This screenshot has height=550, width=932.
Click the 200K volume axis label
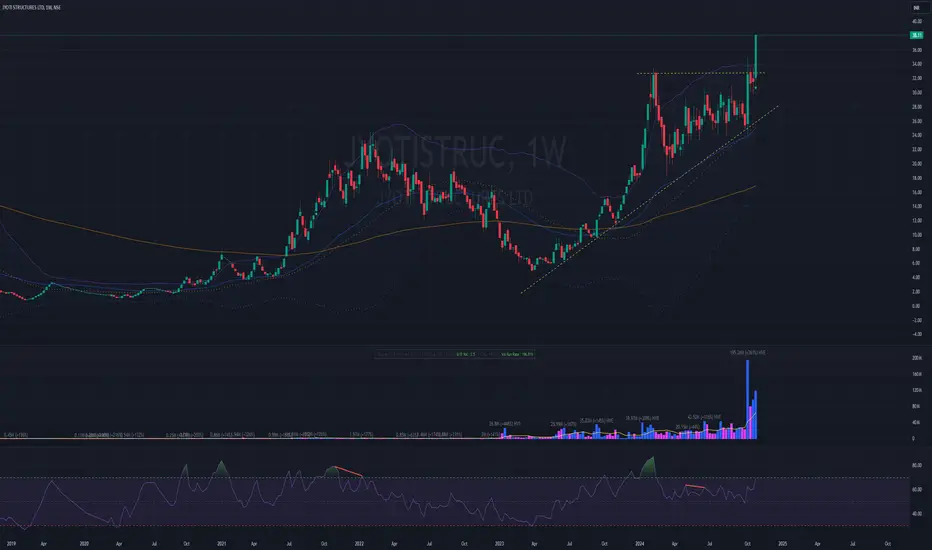click(x=917, y=358)
